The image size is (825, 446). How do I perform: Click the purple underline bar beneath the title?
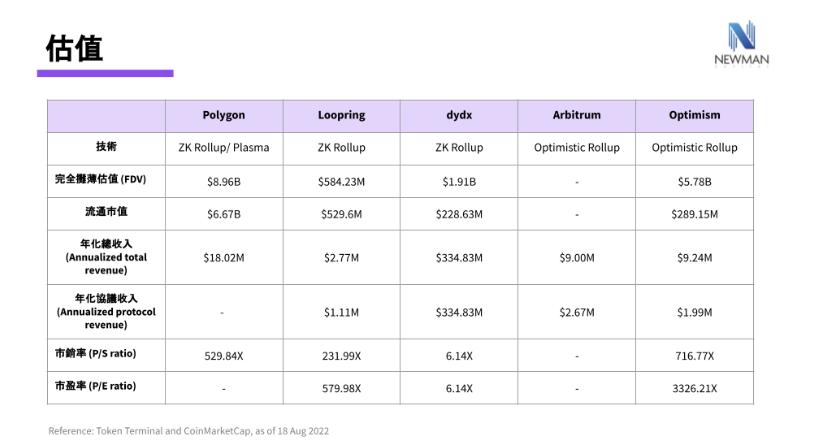point(105,73)
